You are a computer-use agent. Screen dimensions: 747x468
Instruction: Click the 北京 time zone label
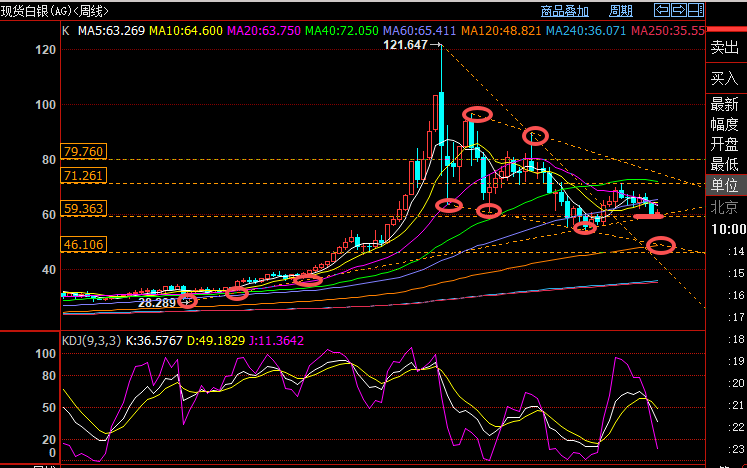coord(725,207)
